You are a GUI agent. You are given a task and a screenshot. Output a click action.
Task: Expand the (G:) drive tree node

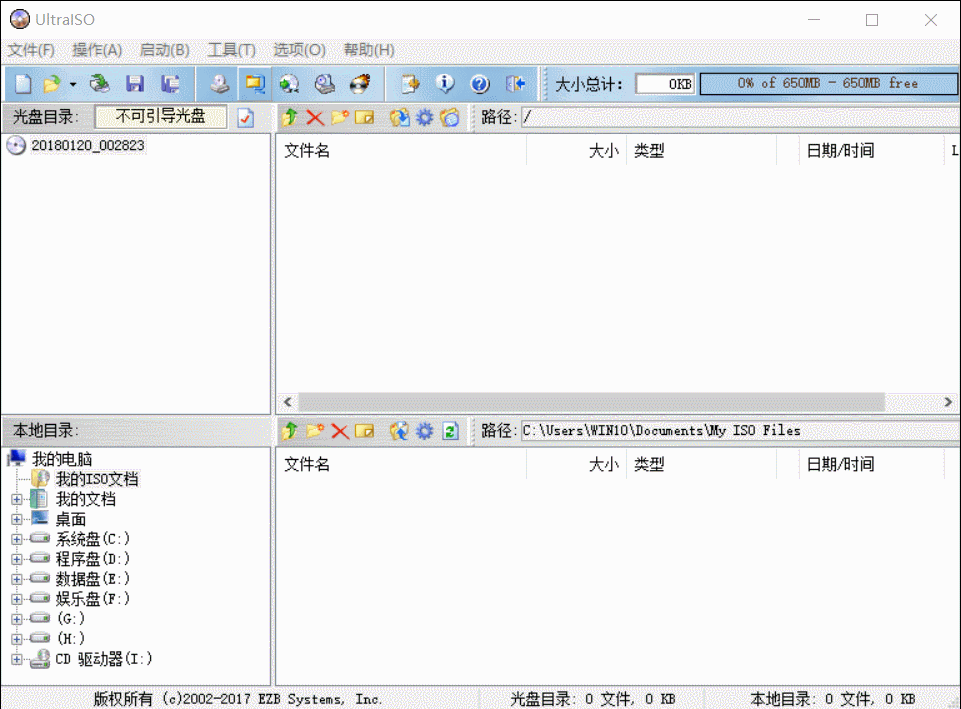17,619
